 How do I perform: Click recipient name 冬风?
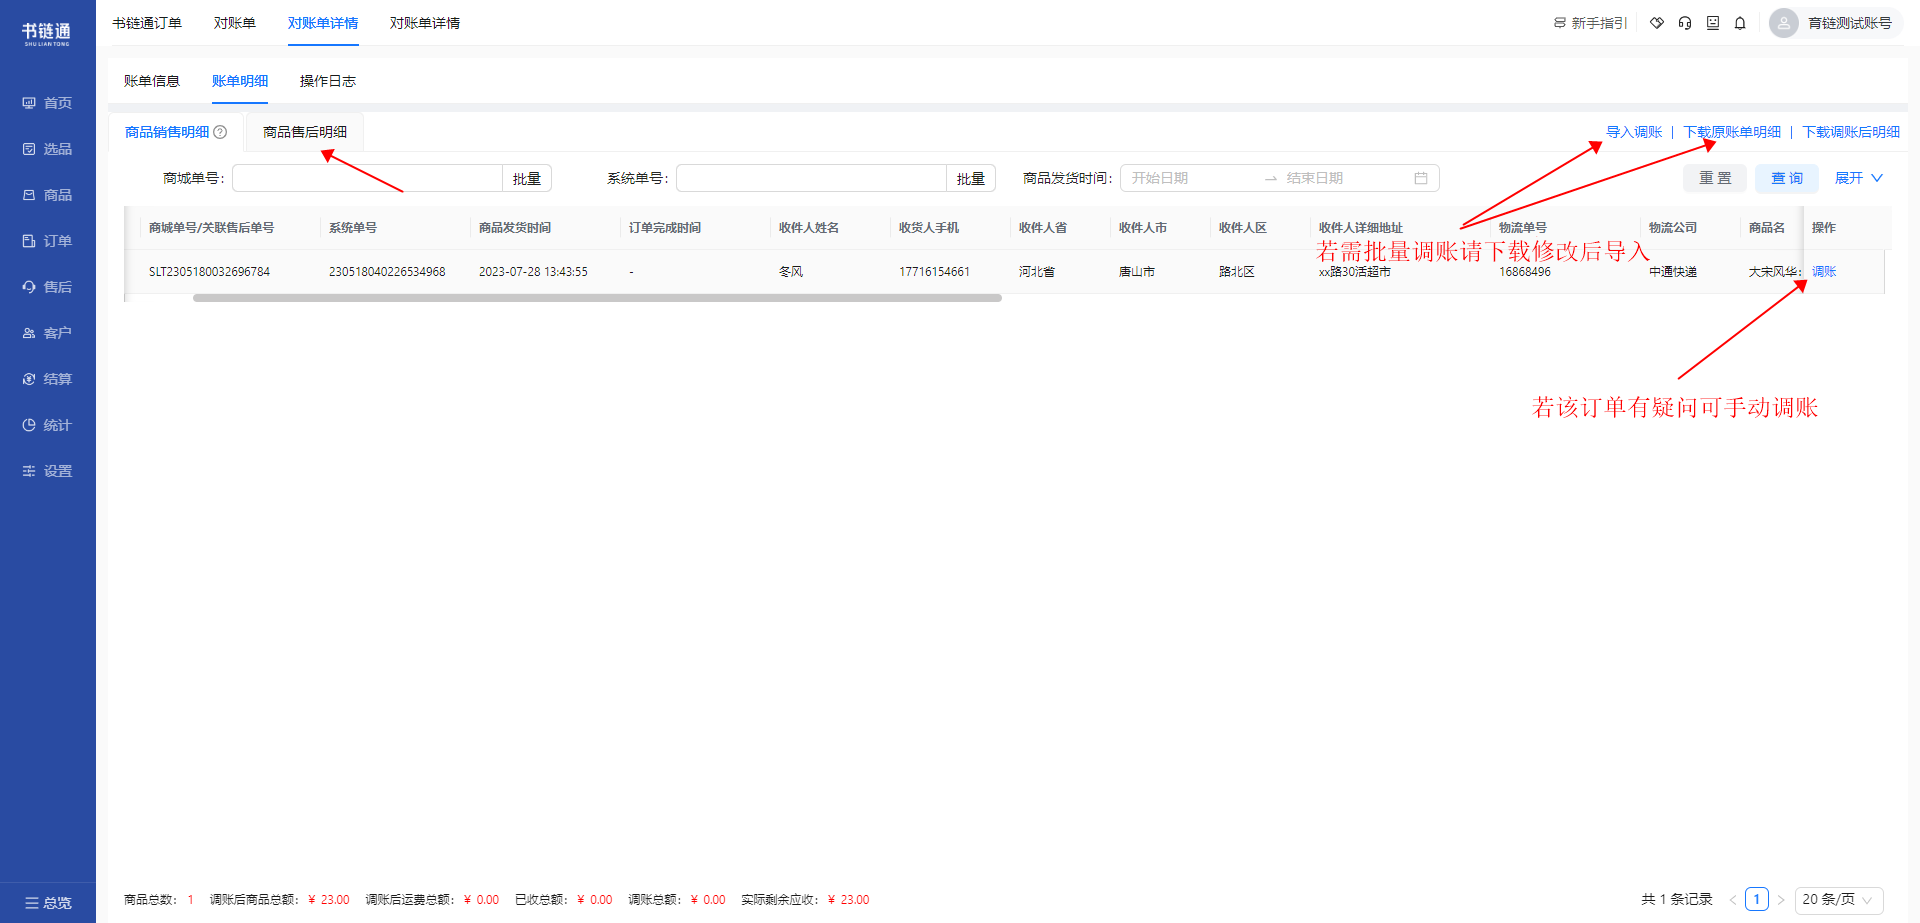[790, 271]
